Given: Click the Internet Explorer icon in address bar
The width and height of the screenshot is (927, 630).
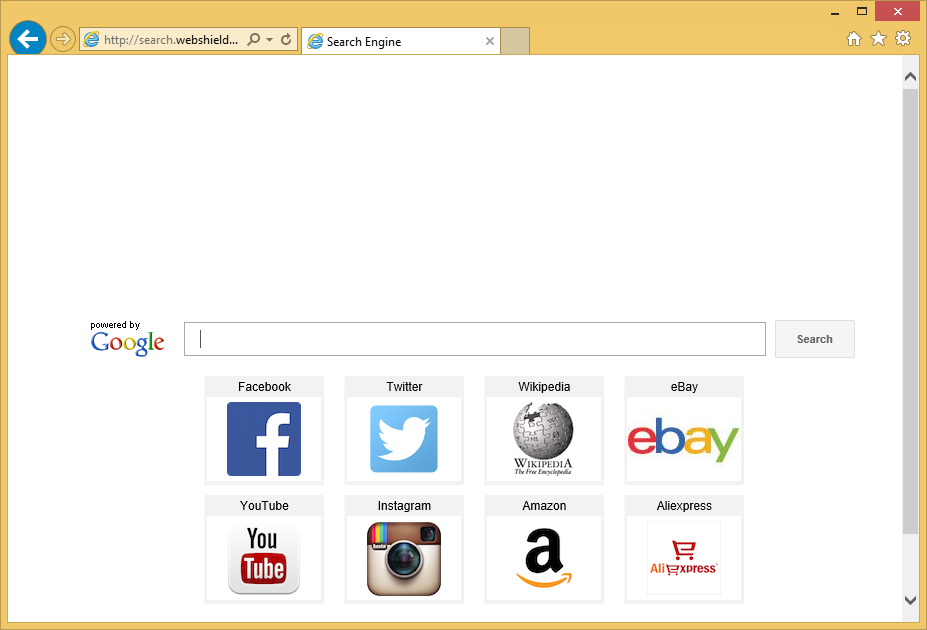Looking at the screenshot, I should (92, 40).
